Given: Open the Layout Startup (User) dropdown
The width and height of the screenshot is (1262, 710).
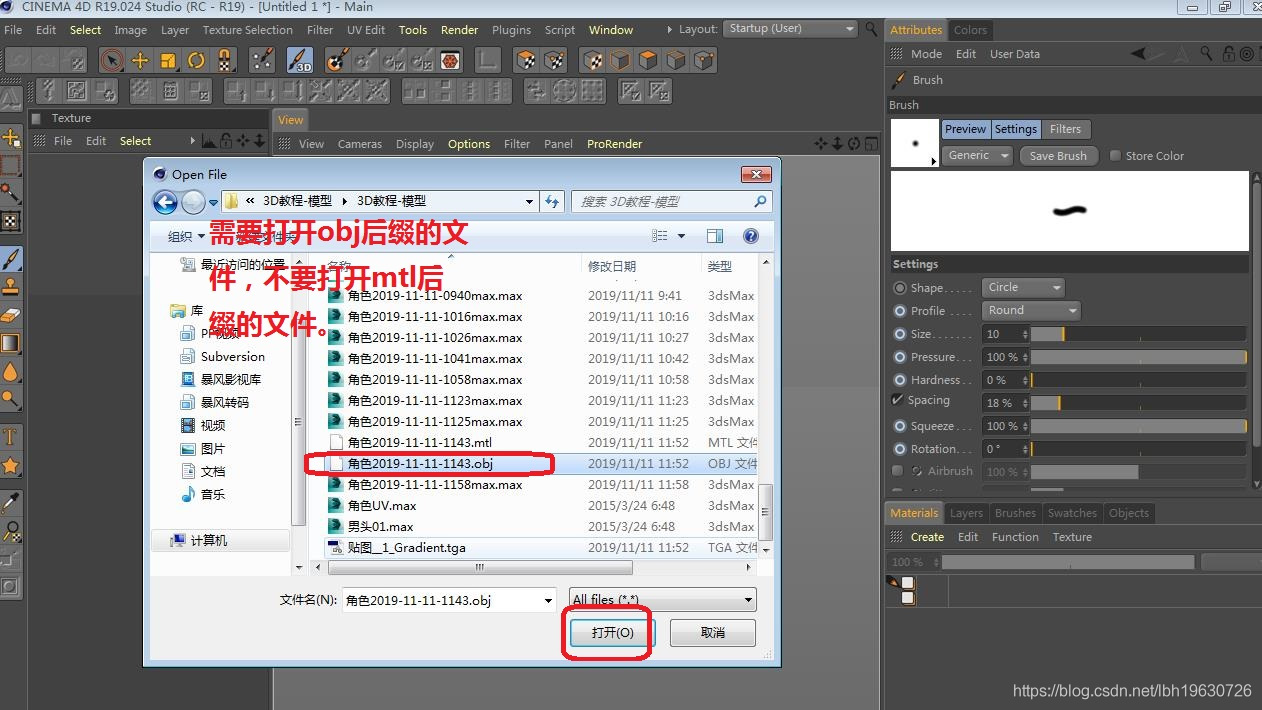Looking at the screenshot, I should tap(791, 29).
